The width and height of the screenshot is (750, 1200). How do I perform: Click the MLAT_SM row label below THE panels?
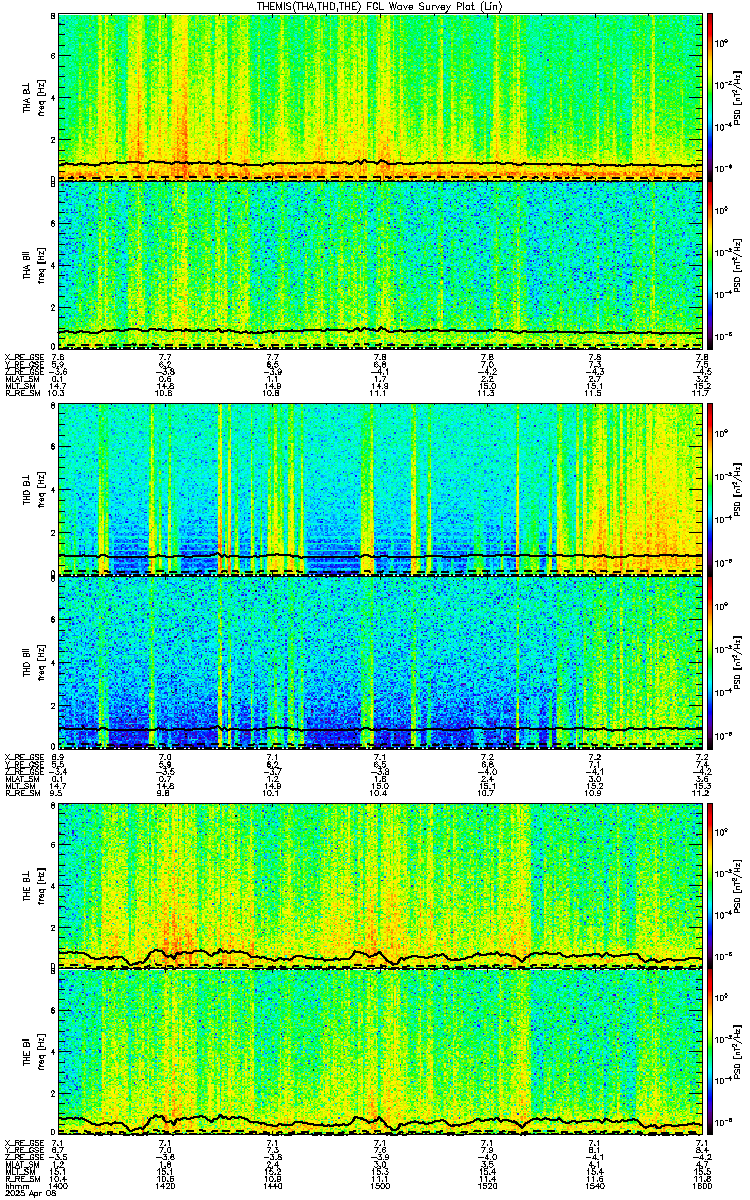click(21, 1165)
